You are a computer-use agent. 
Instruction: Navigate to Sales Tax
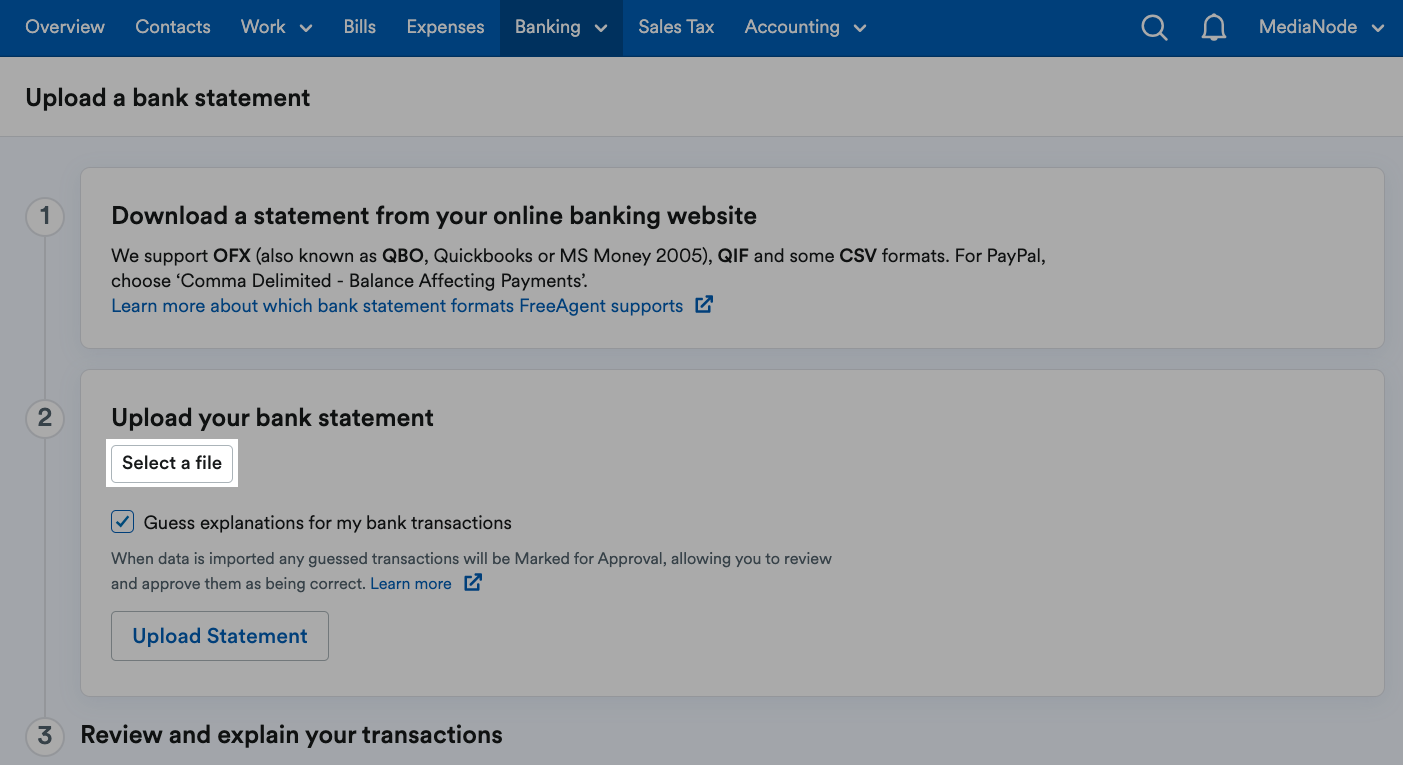[x=676, y=28]
